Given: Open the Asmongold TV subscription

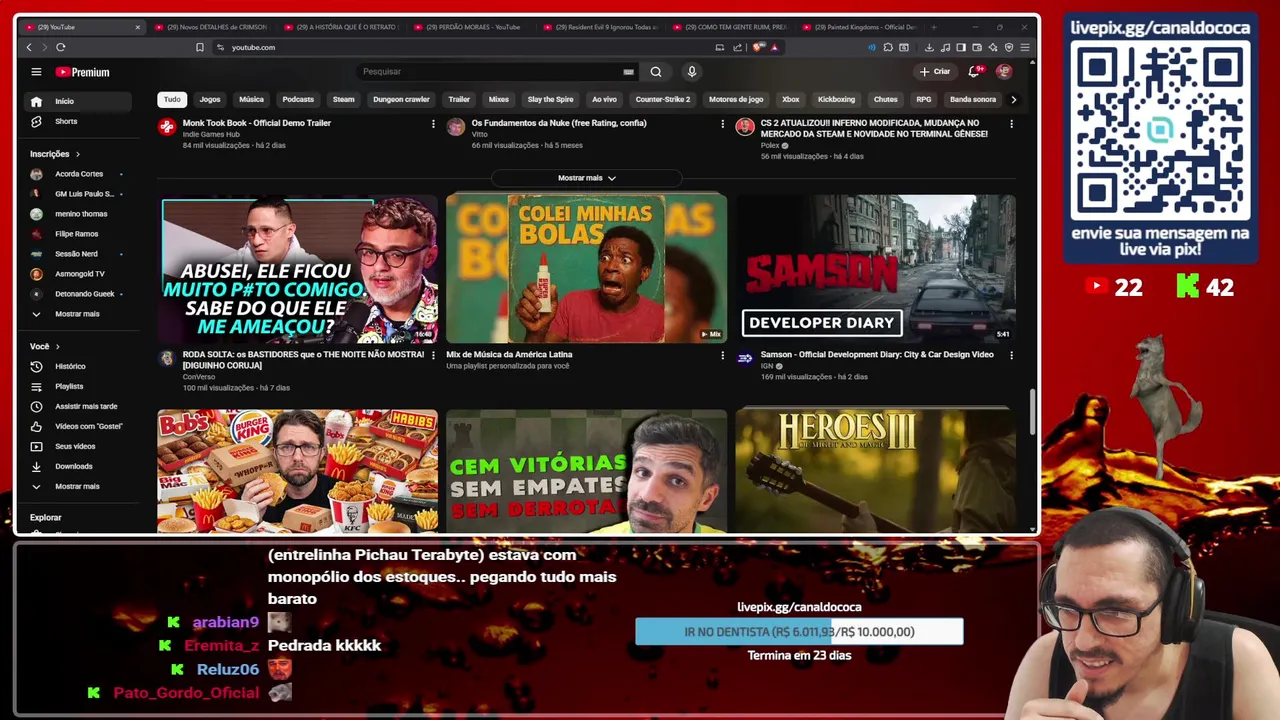Looking at the screenshot, I should click(77, 274).
